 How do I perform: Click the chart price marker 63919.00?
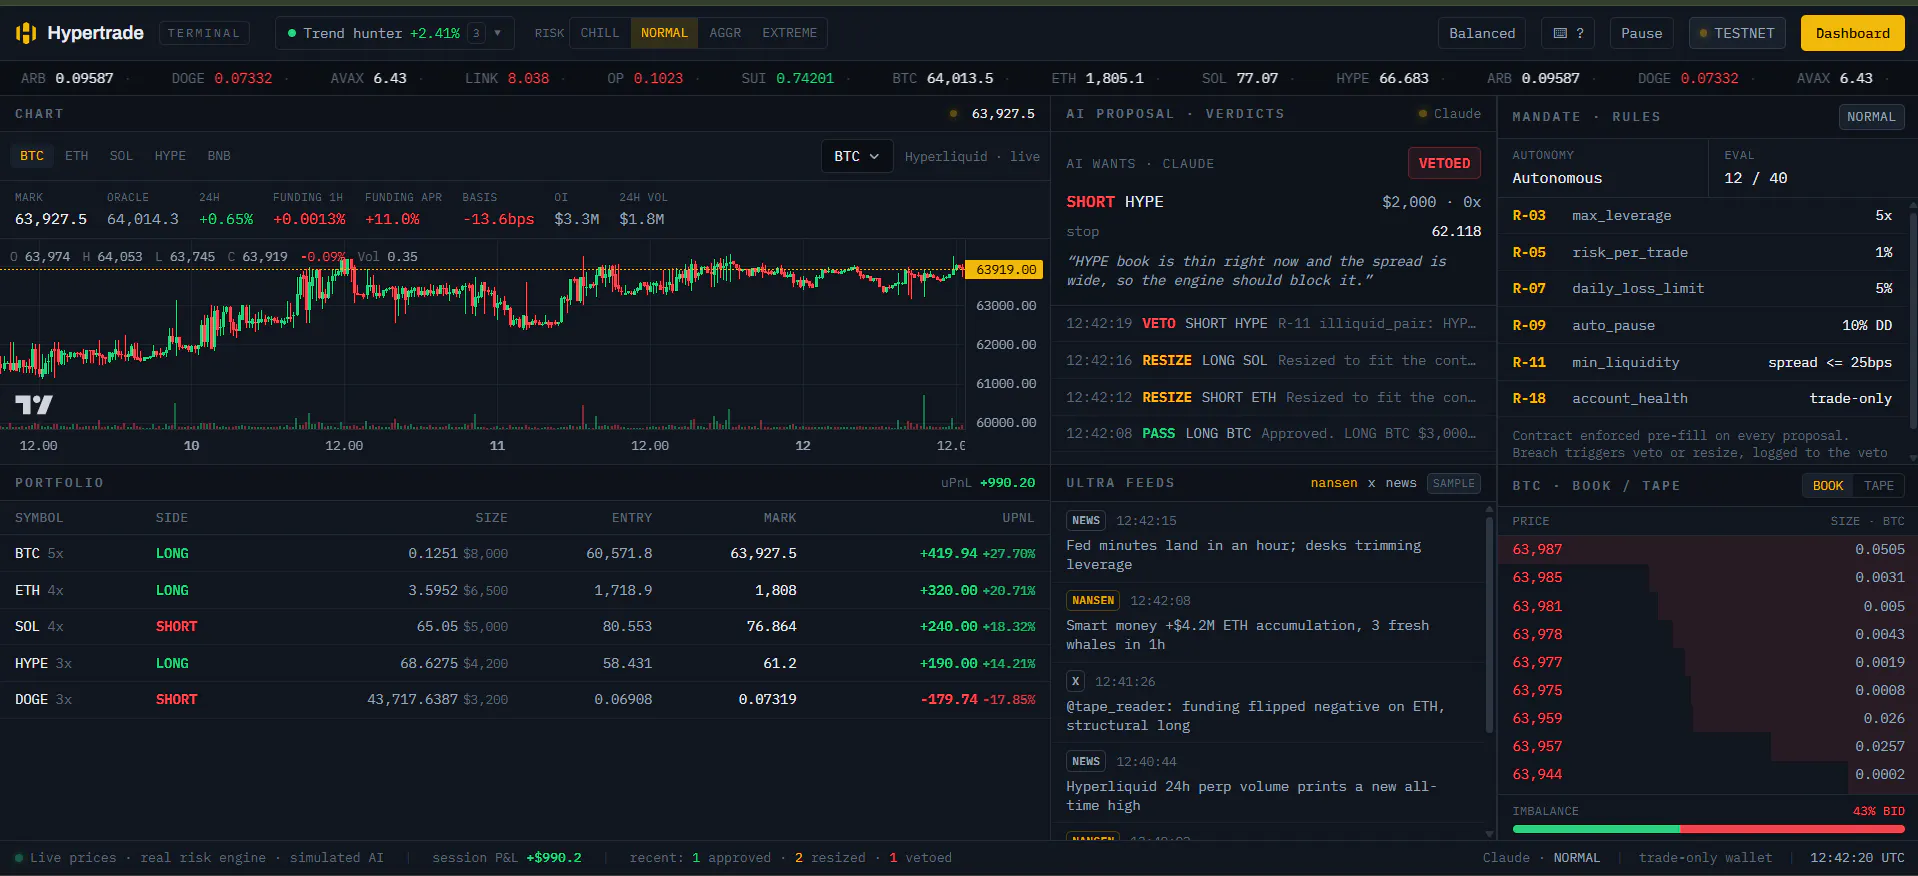[1005, 270]
